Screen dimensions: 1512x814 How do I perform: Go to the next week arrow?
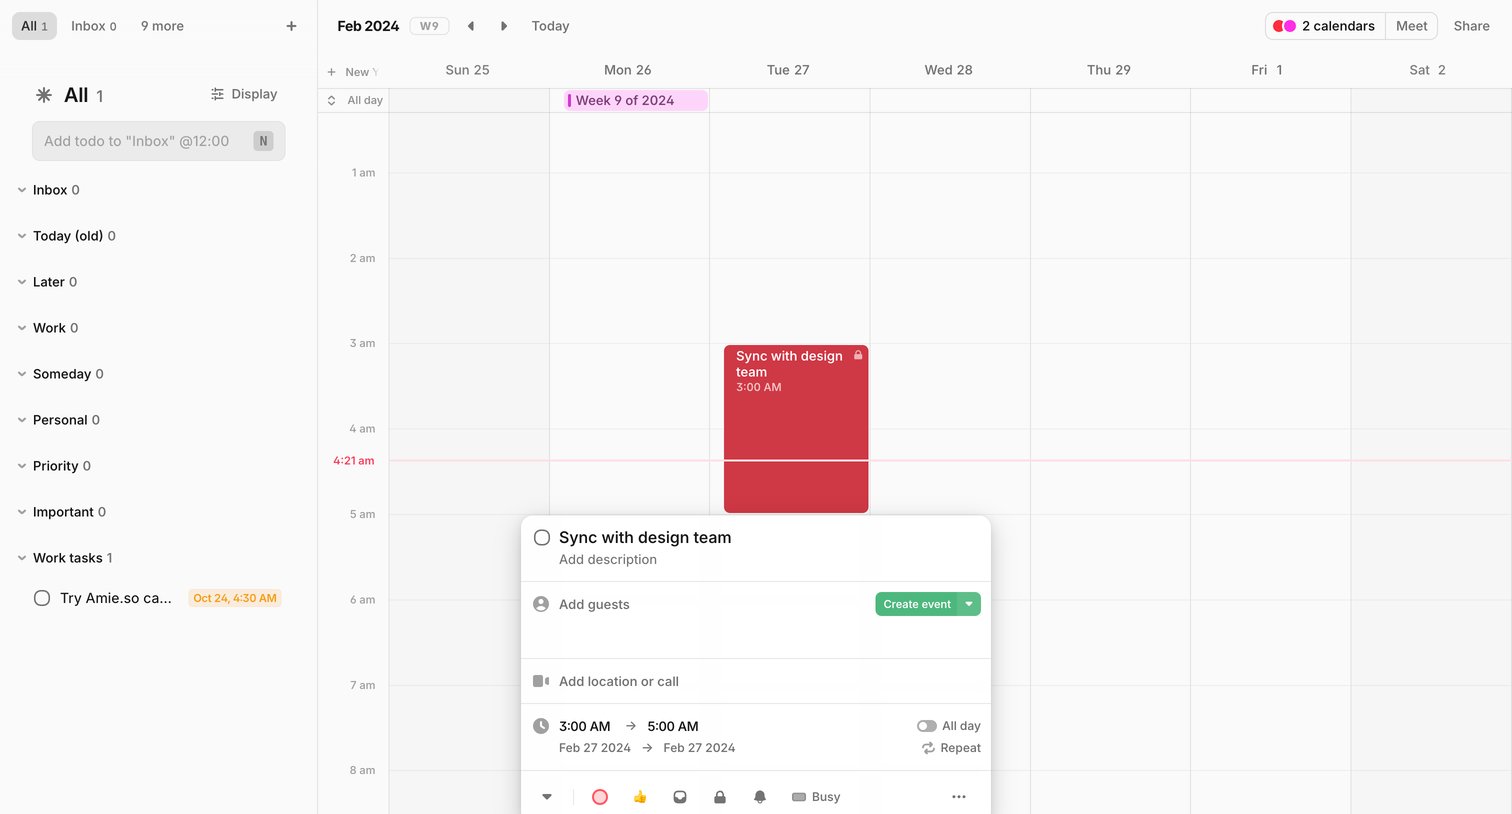pos(504,26)
